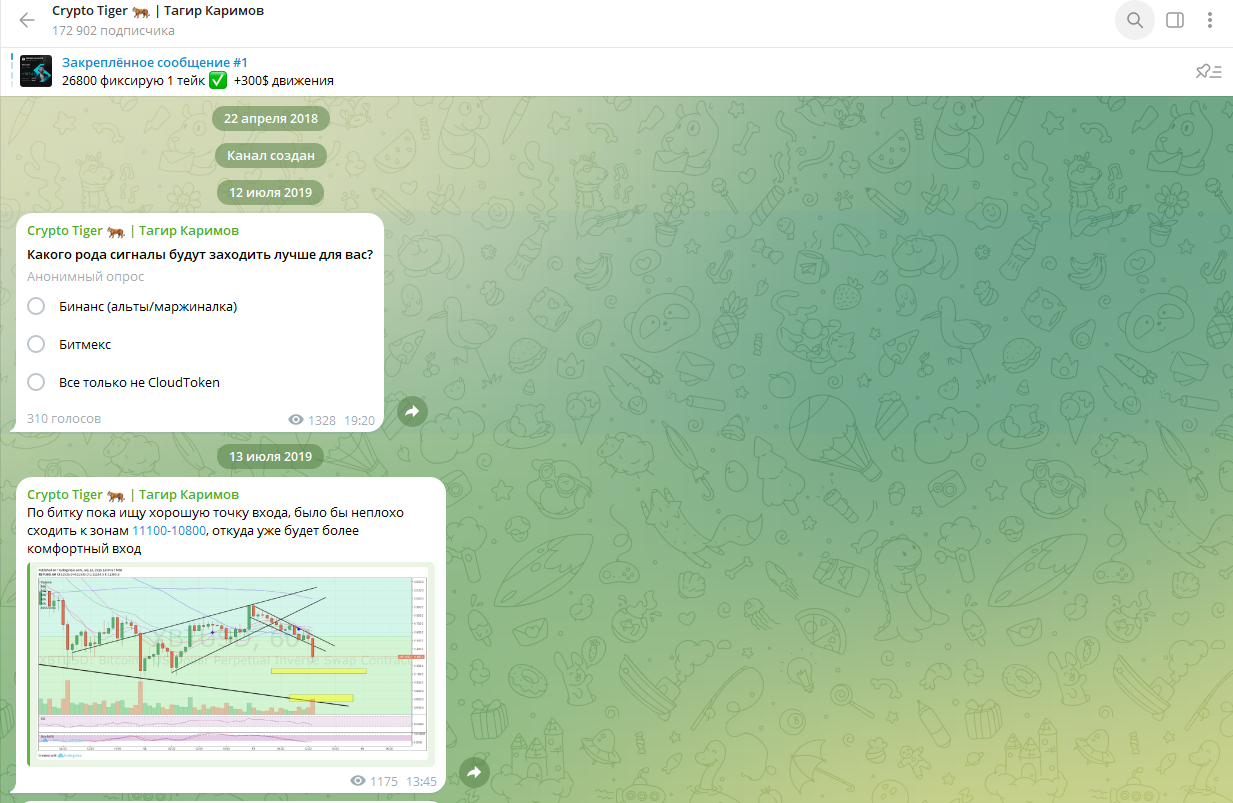Click the "22 апреля 2018" date badge
The width and height of the screenshot is (1233, 803).
[271, 118]
